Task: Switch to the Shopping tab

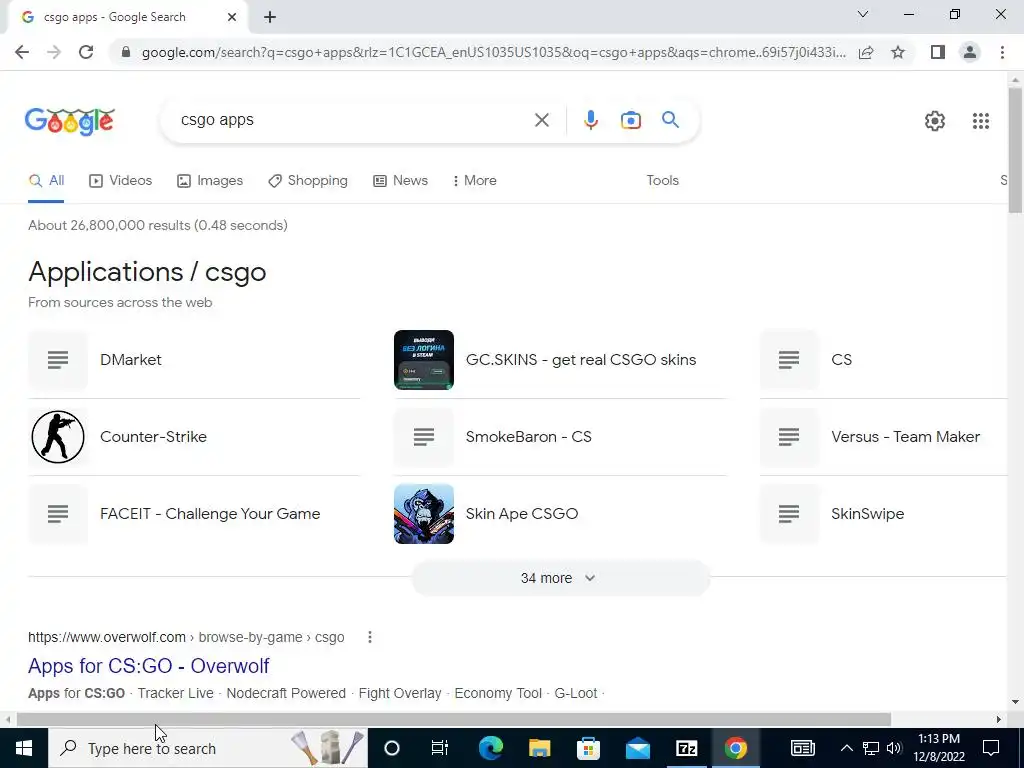Action: coord(308,181)
